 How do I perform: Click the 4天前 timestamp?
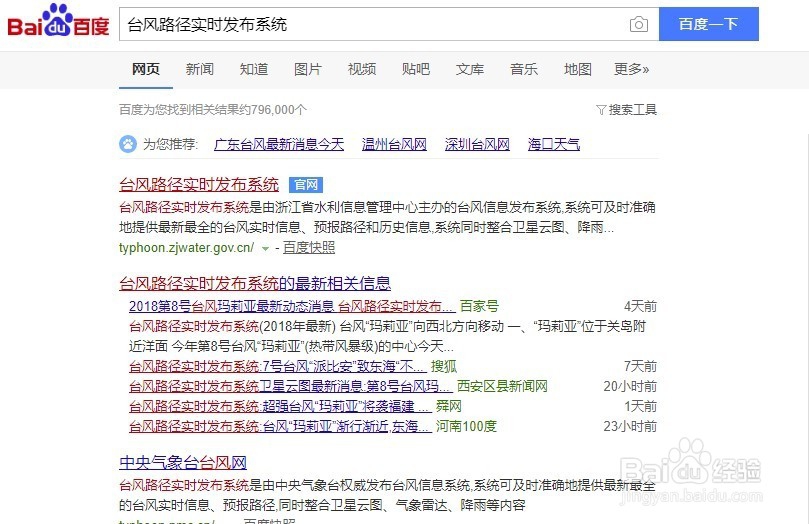point(640,306)
